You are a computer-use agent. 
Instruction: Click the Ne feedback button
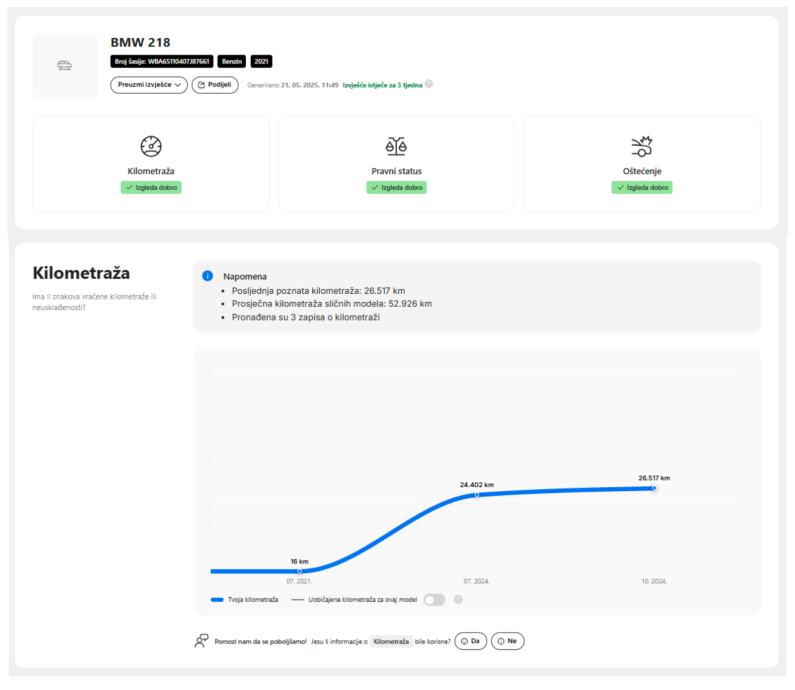pyautogui.click(x=508, y=641)
